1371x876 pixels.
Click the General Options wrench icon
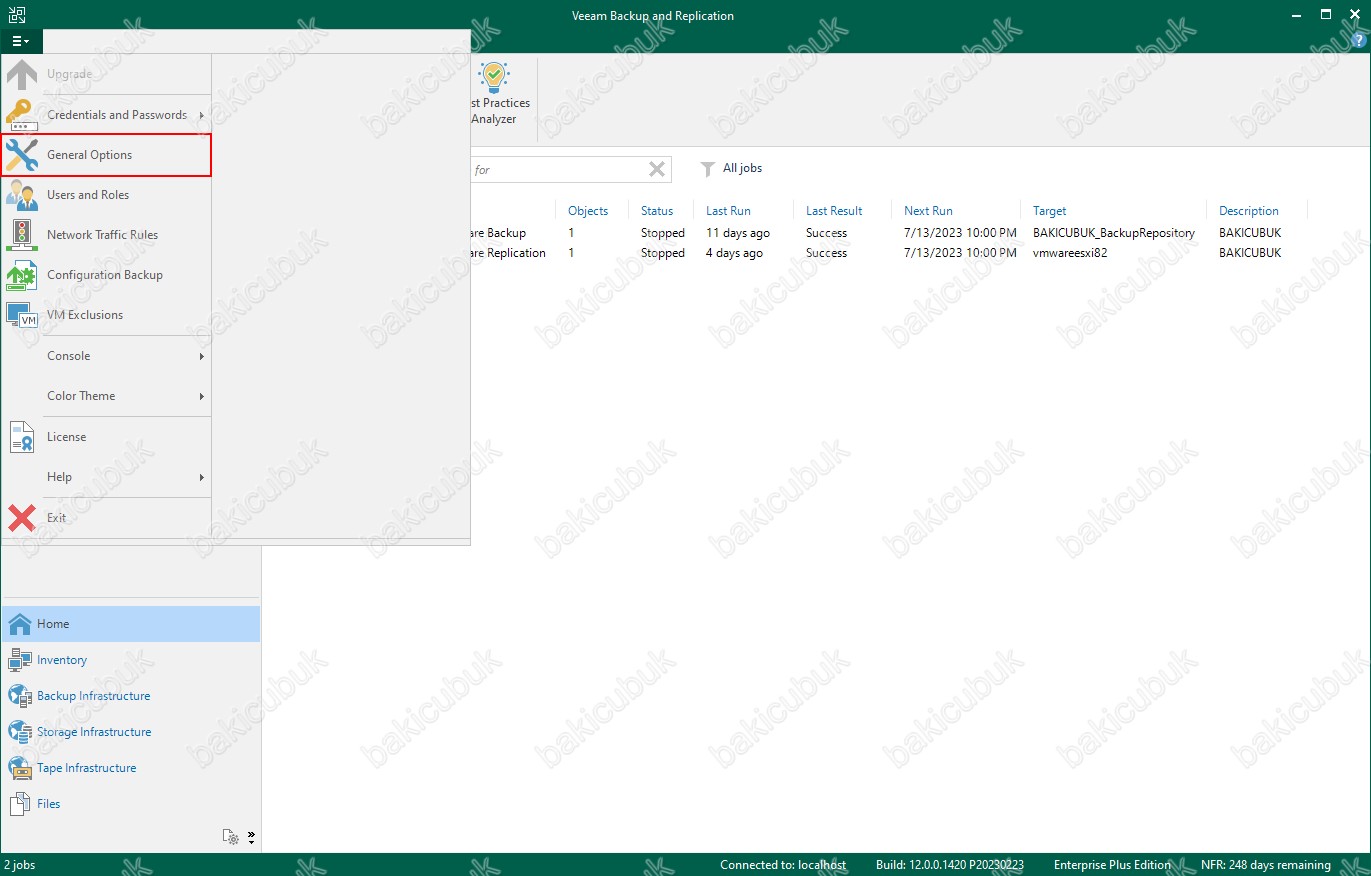point(22,155)
